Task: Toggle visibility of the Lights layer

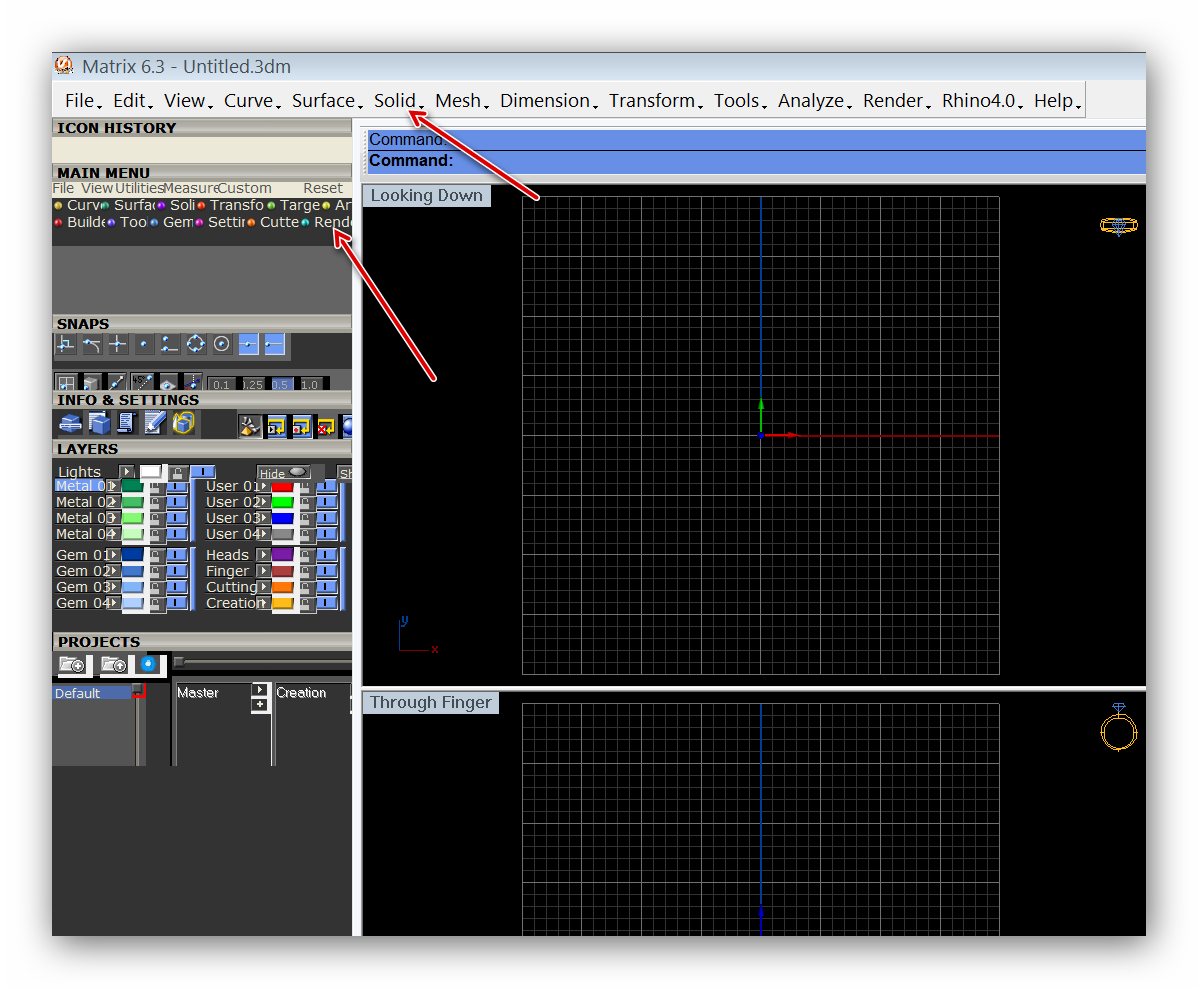Action: (202, 472)
